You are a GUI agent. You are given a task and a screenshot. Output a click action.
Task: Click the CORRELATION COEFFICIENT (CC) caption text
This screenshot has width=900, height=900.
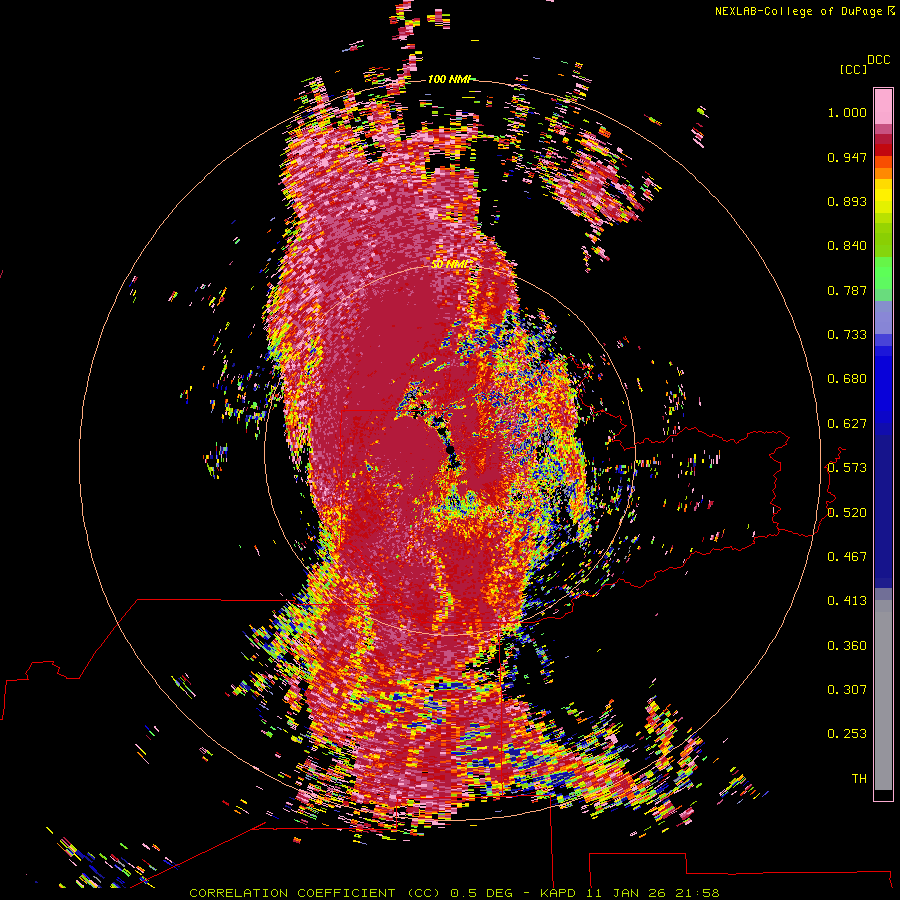(x=315, y=893)
